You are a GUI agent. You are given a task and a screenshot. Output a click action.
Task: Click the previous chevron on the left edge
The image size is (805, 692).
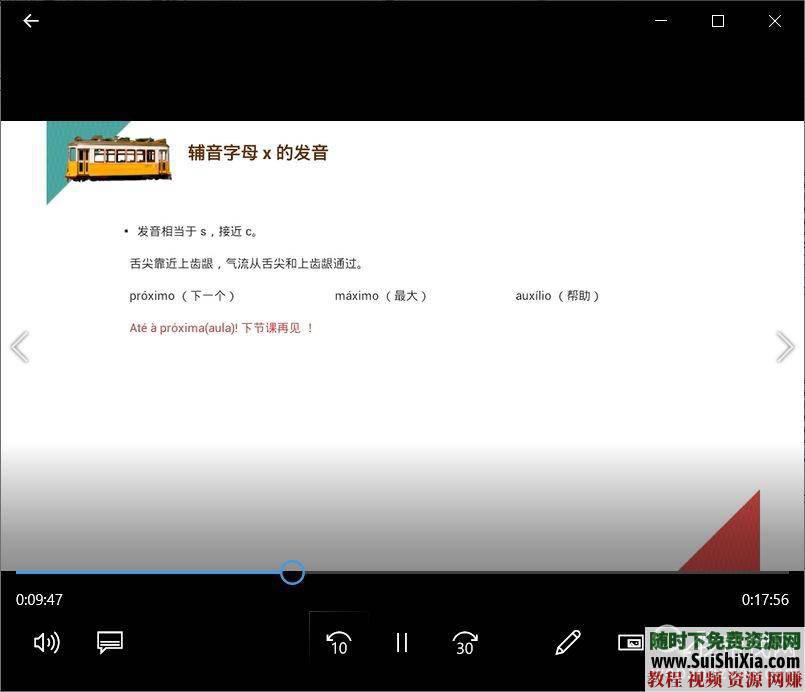click(19, 346)
